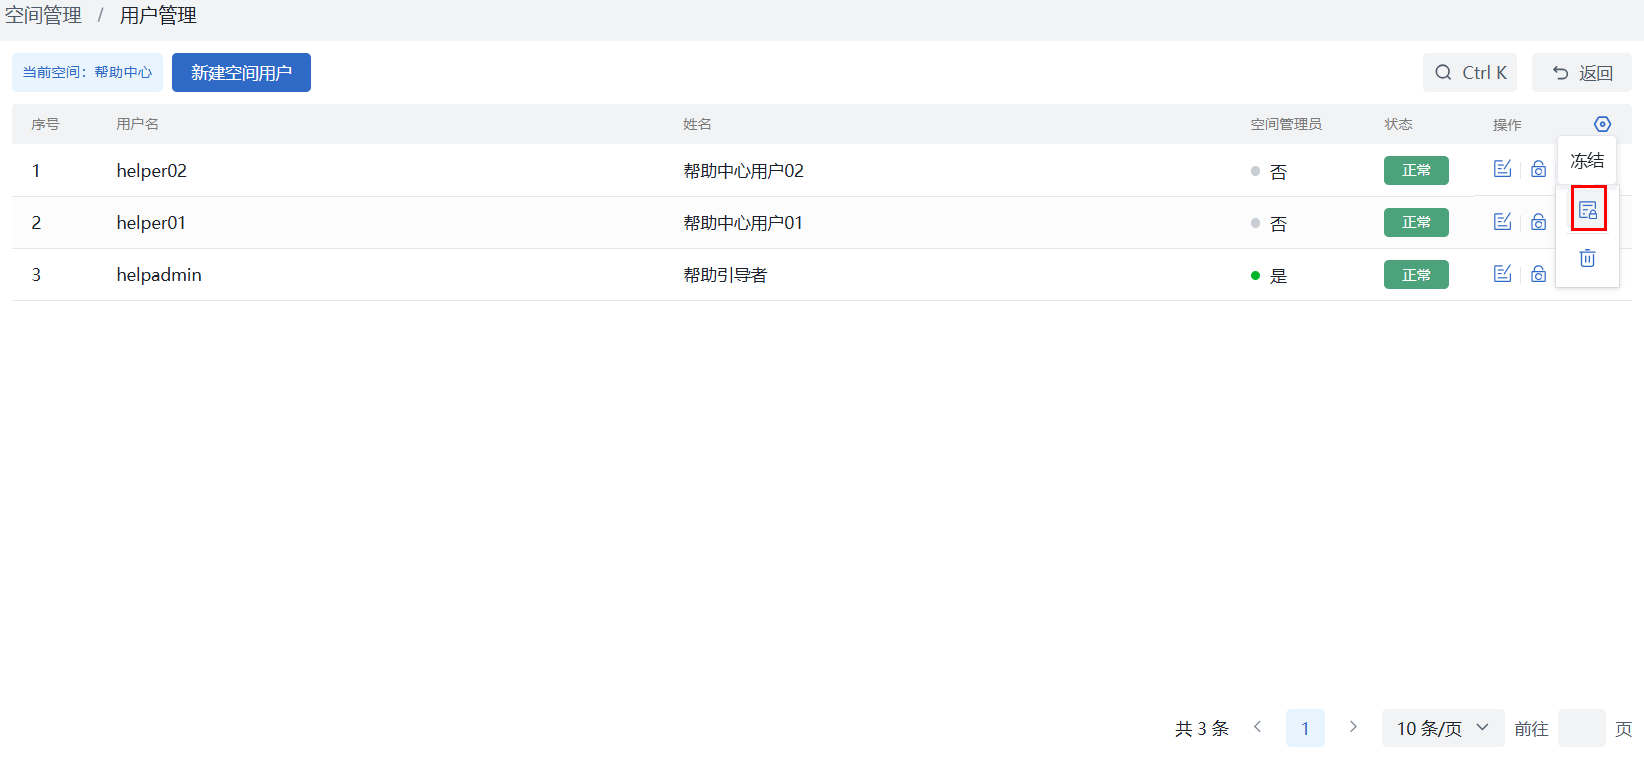This screenshot has height=759, width=1644.
Task: Edit the helper01 user row
Action: coord(1502,221)
